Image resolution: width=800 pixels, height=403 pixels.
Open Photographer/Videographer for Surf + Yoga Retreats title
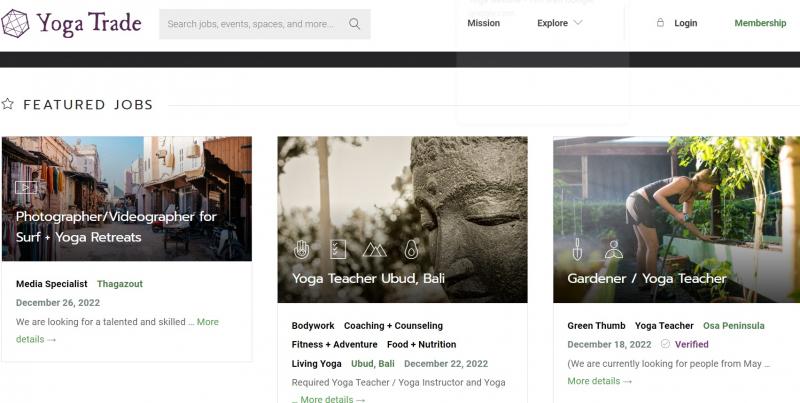[x=116, y=227]
